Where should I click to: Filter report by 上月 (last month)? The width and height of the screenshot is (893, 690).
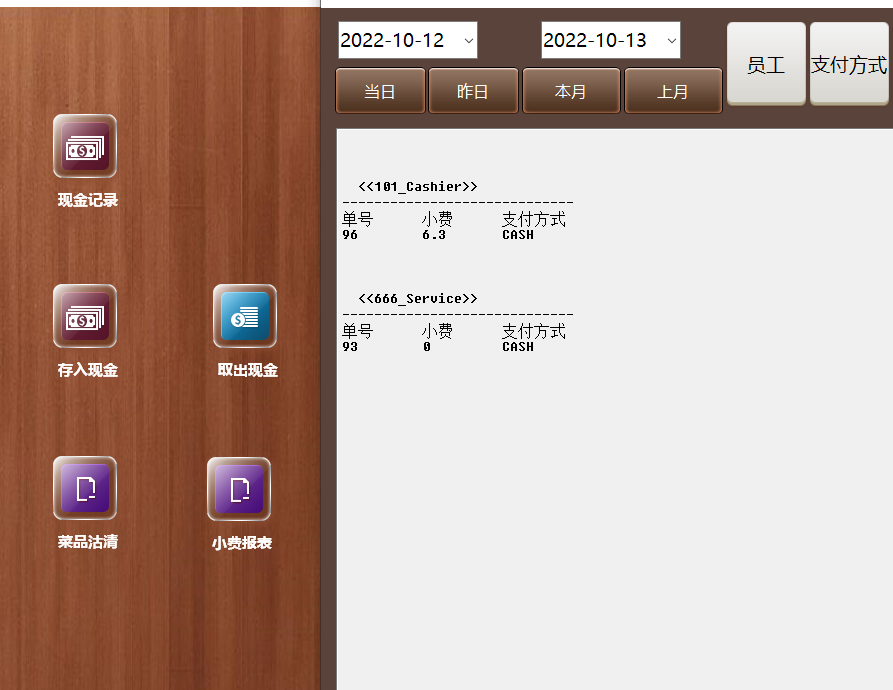673,91
